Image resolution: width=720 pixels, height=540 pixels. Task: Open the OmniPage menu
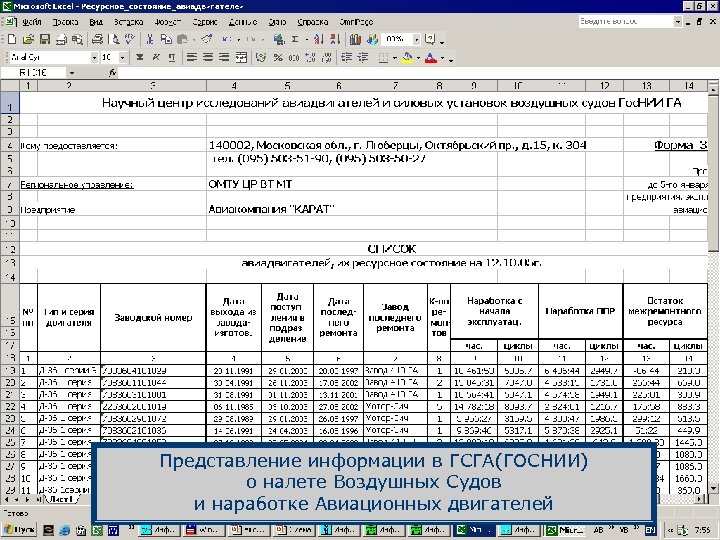(x=356, y=22)
